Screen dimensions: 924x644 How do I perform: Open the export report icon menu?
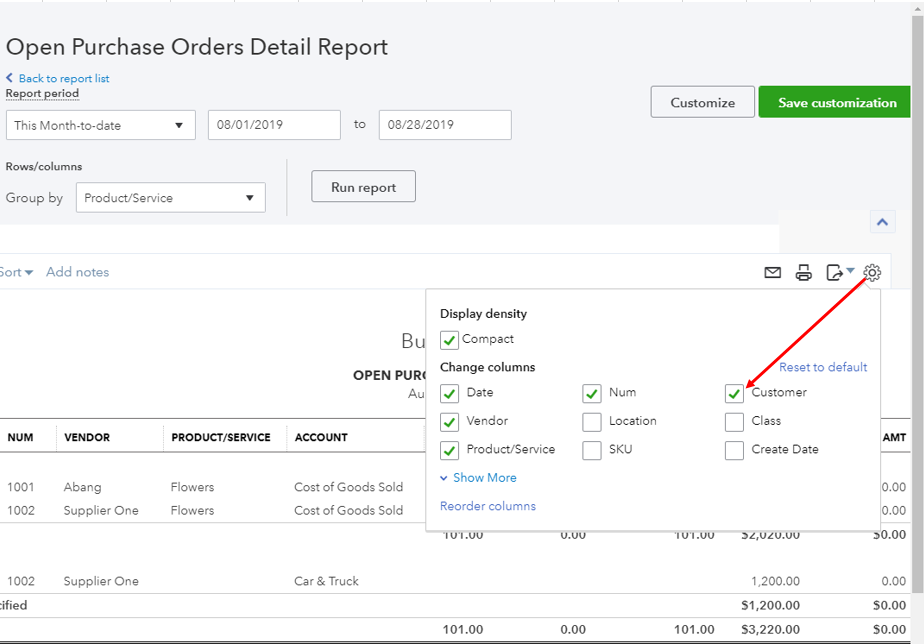(840, 272)
